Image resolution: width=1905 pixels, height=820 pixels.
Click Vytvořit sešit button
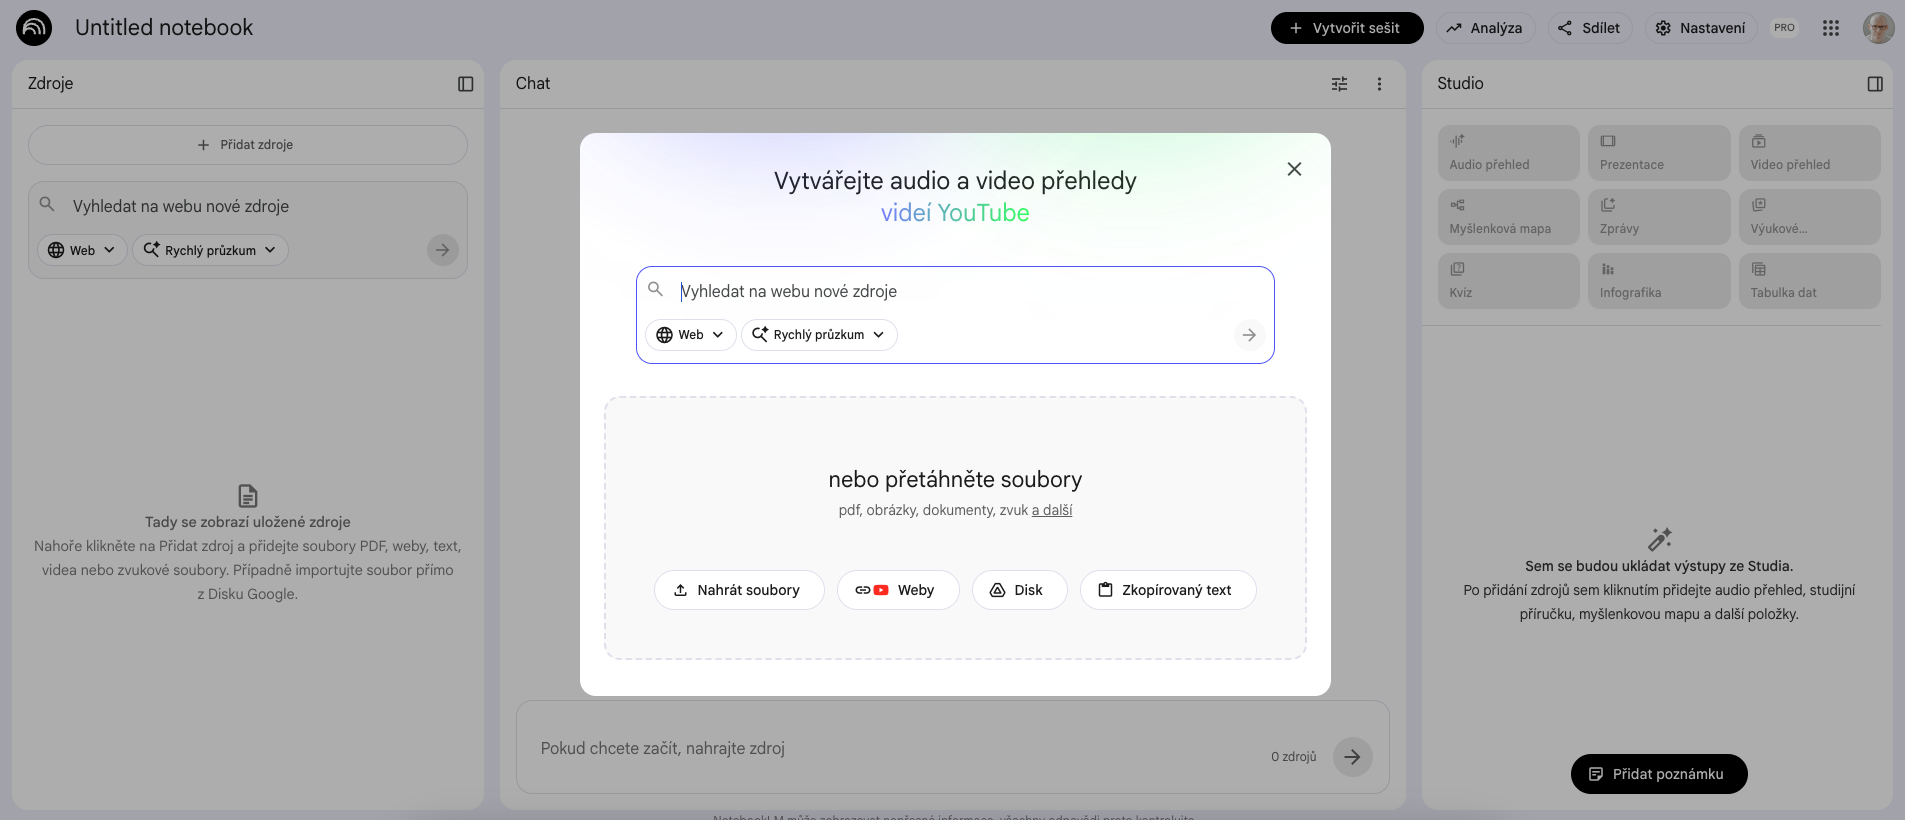(x=1347, y=28)
